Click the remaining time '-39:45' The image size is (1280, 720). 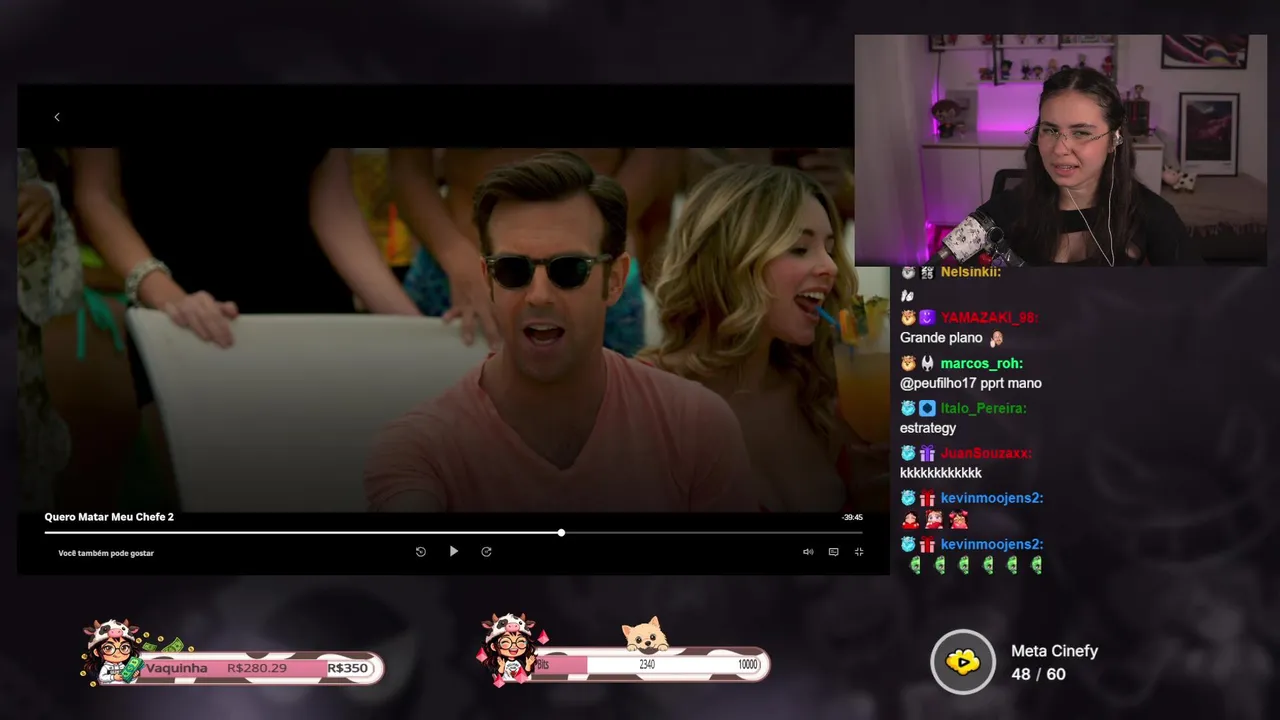[852, 518]
